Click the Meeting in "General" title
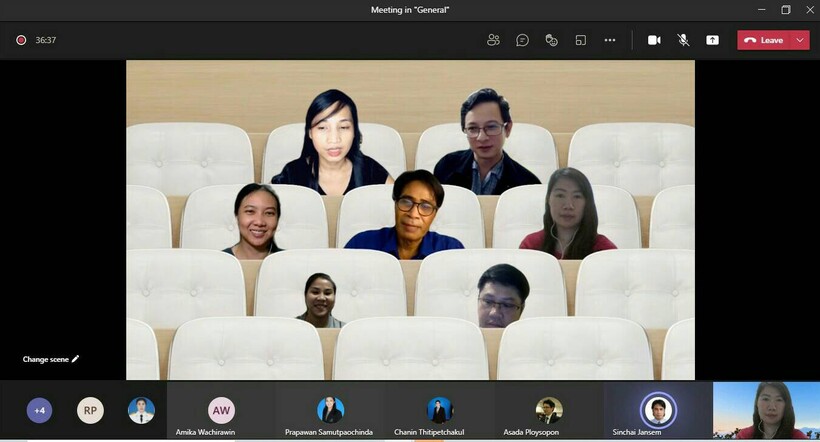This screenshot has height=442, width=820. (410, 9)
